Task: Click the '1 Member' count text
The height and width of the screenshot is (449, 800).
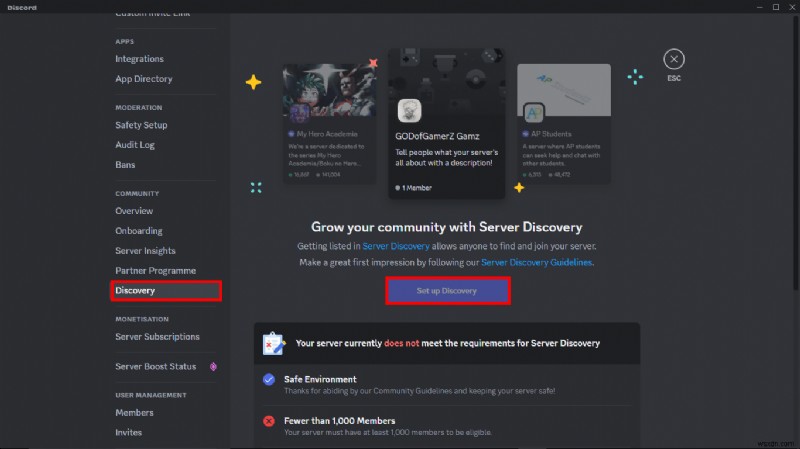Action: [x=416, y=188]
